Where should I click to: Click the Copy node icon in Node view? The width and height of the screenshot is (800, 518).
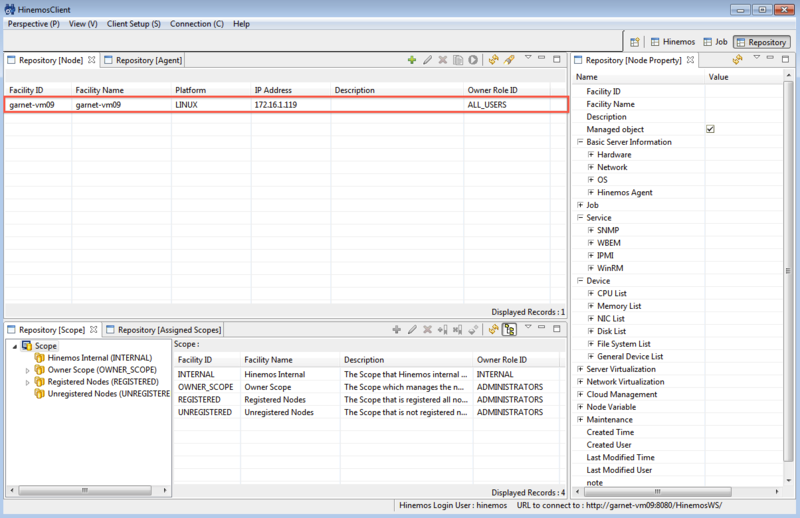[x=458, y=60]
